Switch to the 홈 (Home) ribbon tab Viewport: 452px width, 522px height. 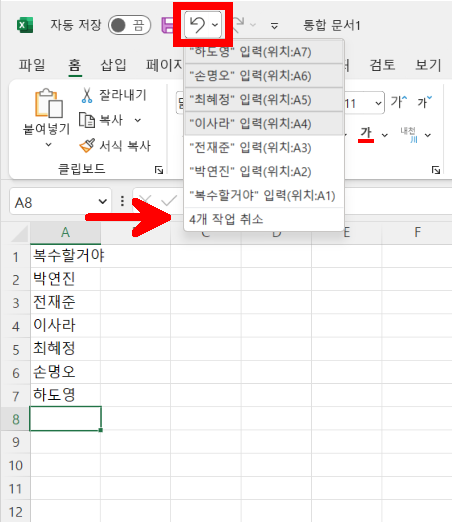tap(75, 65)
